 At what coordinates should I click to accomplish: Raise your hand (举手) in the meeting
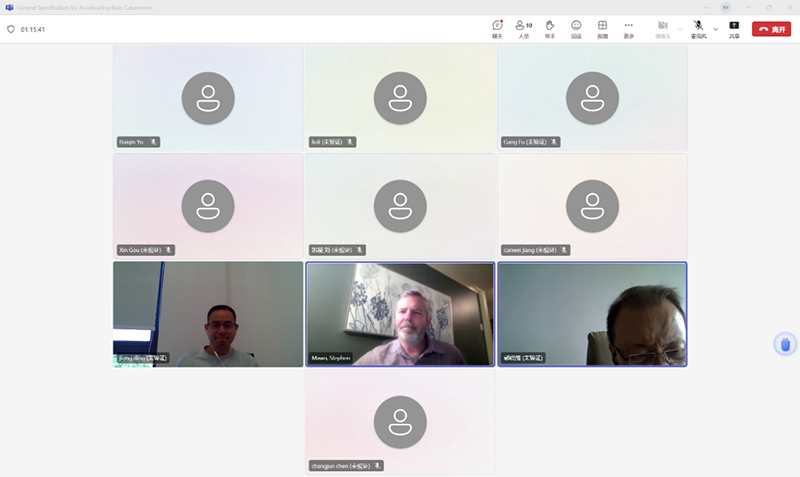click(549, 29)
